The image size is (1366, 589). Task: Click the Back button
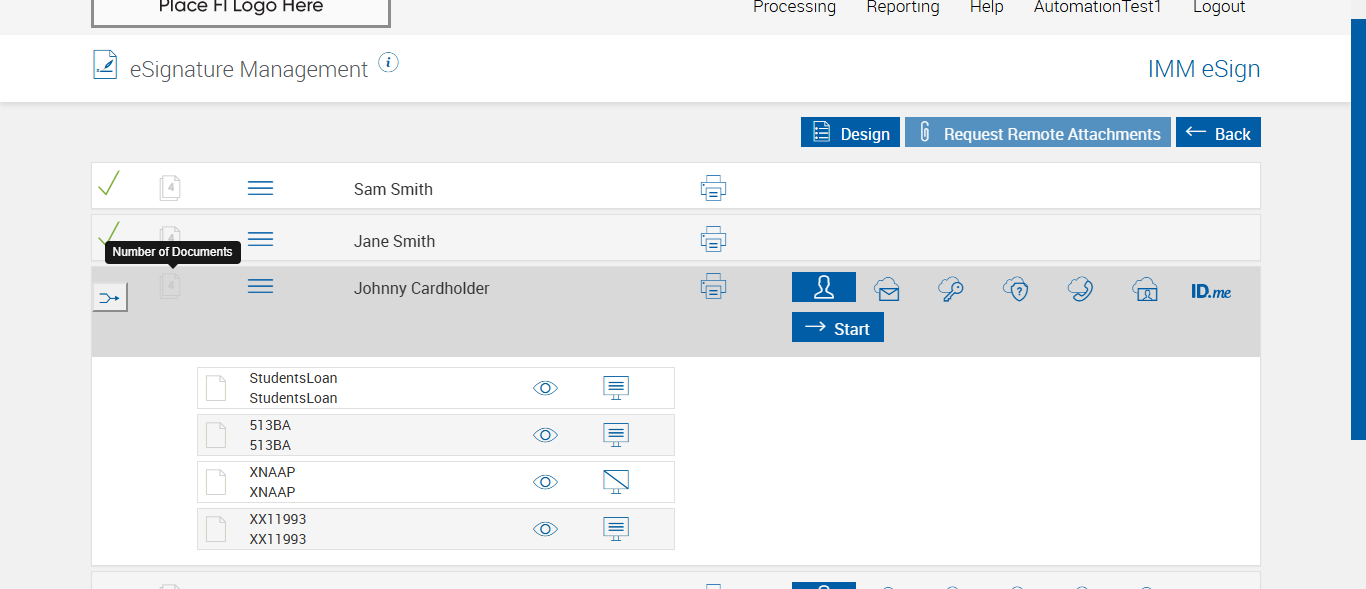(x=1218, y=133)
